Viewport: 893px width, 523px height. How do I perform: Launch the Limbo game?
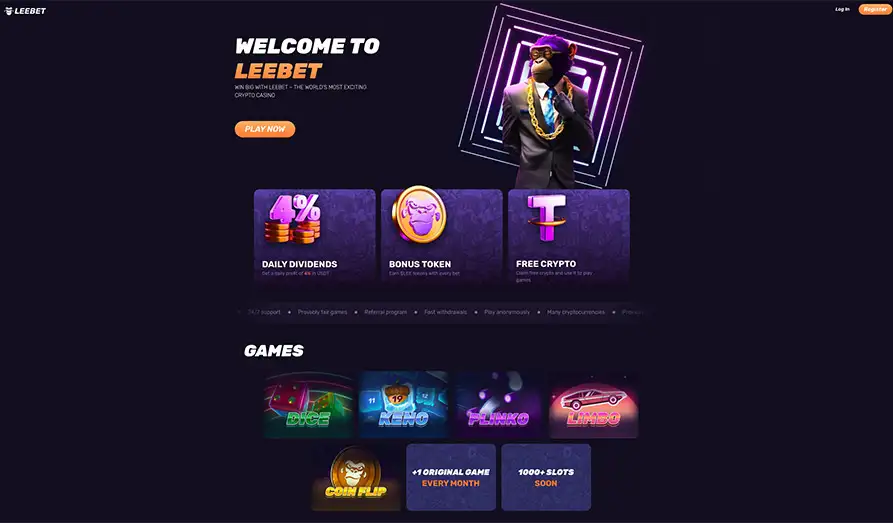click(593, 404)
